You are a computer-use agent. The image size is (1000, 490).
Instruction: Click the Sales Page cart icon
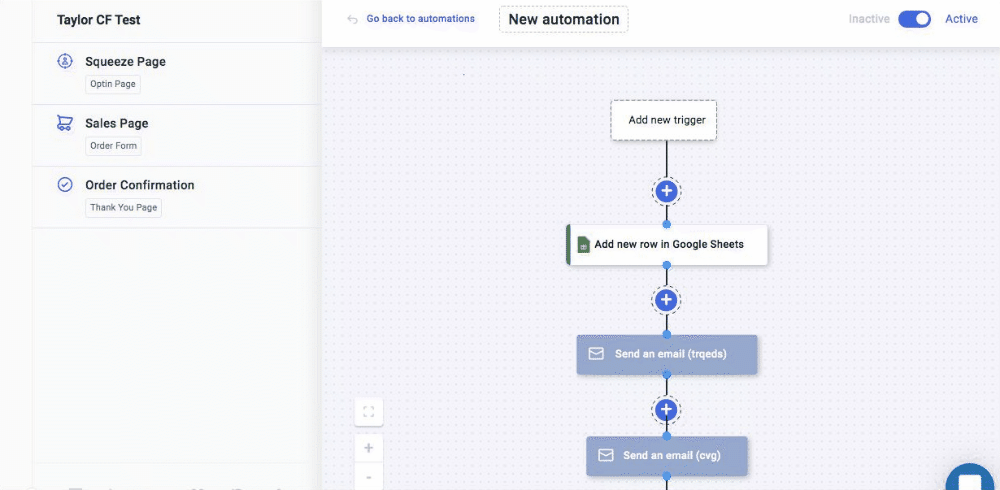point(64,123)
